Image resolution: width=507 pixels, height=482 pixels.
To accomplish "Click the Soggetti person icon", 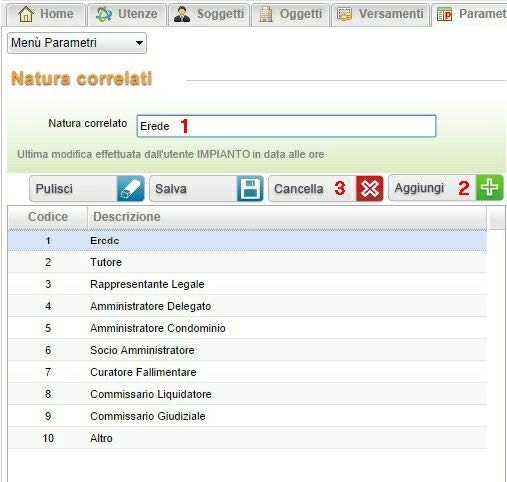I will click(x=182, y=14).
